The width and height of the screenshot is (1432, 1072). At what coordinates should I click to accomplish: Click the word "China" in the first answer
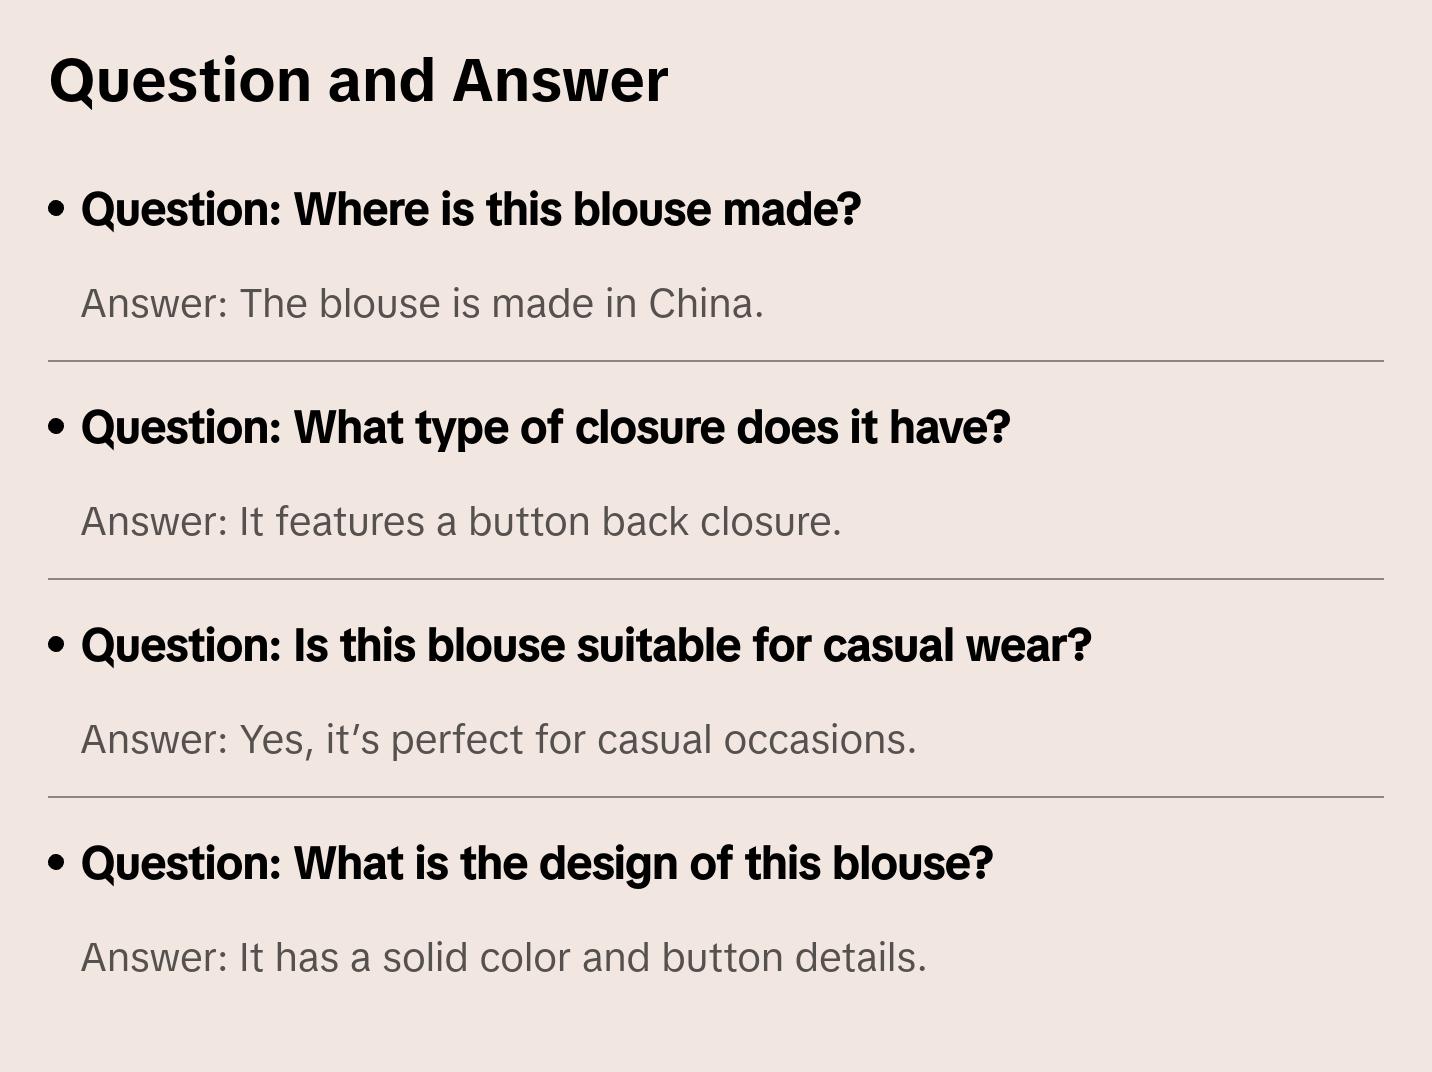click(x=704, y=304)
